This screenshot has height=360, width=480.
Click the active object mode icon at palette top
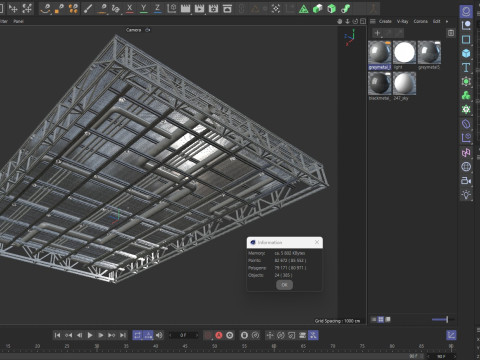(466, 11)
